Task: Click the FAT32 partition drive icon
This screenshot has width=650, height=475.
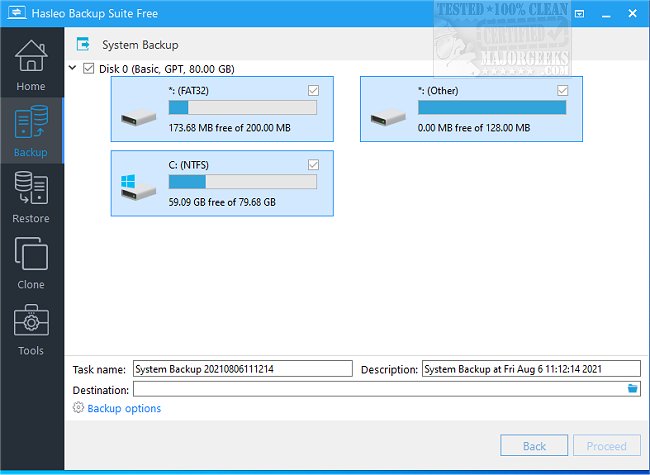Action: pos(138,118)
